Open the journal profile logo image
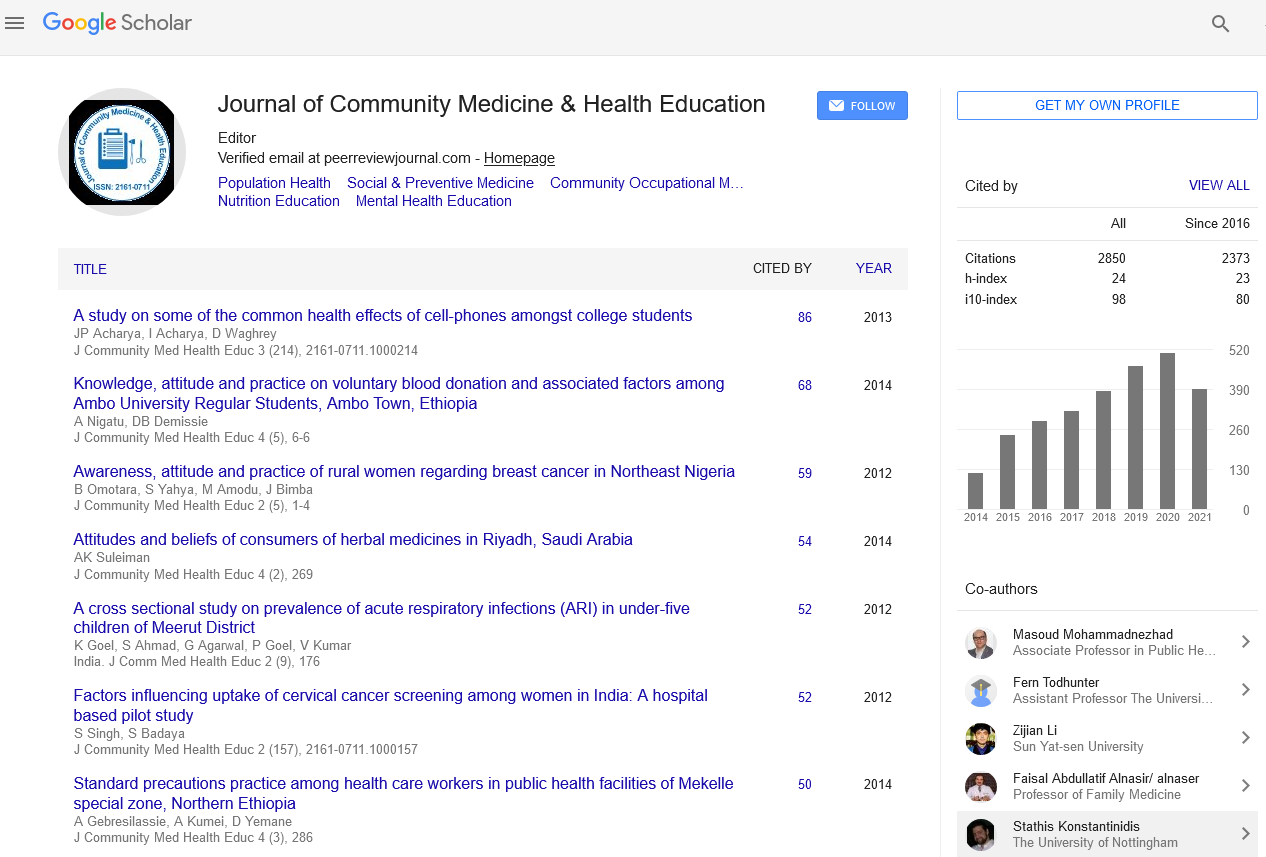This screenshot has height=857, width=1266. click(121, 152)
